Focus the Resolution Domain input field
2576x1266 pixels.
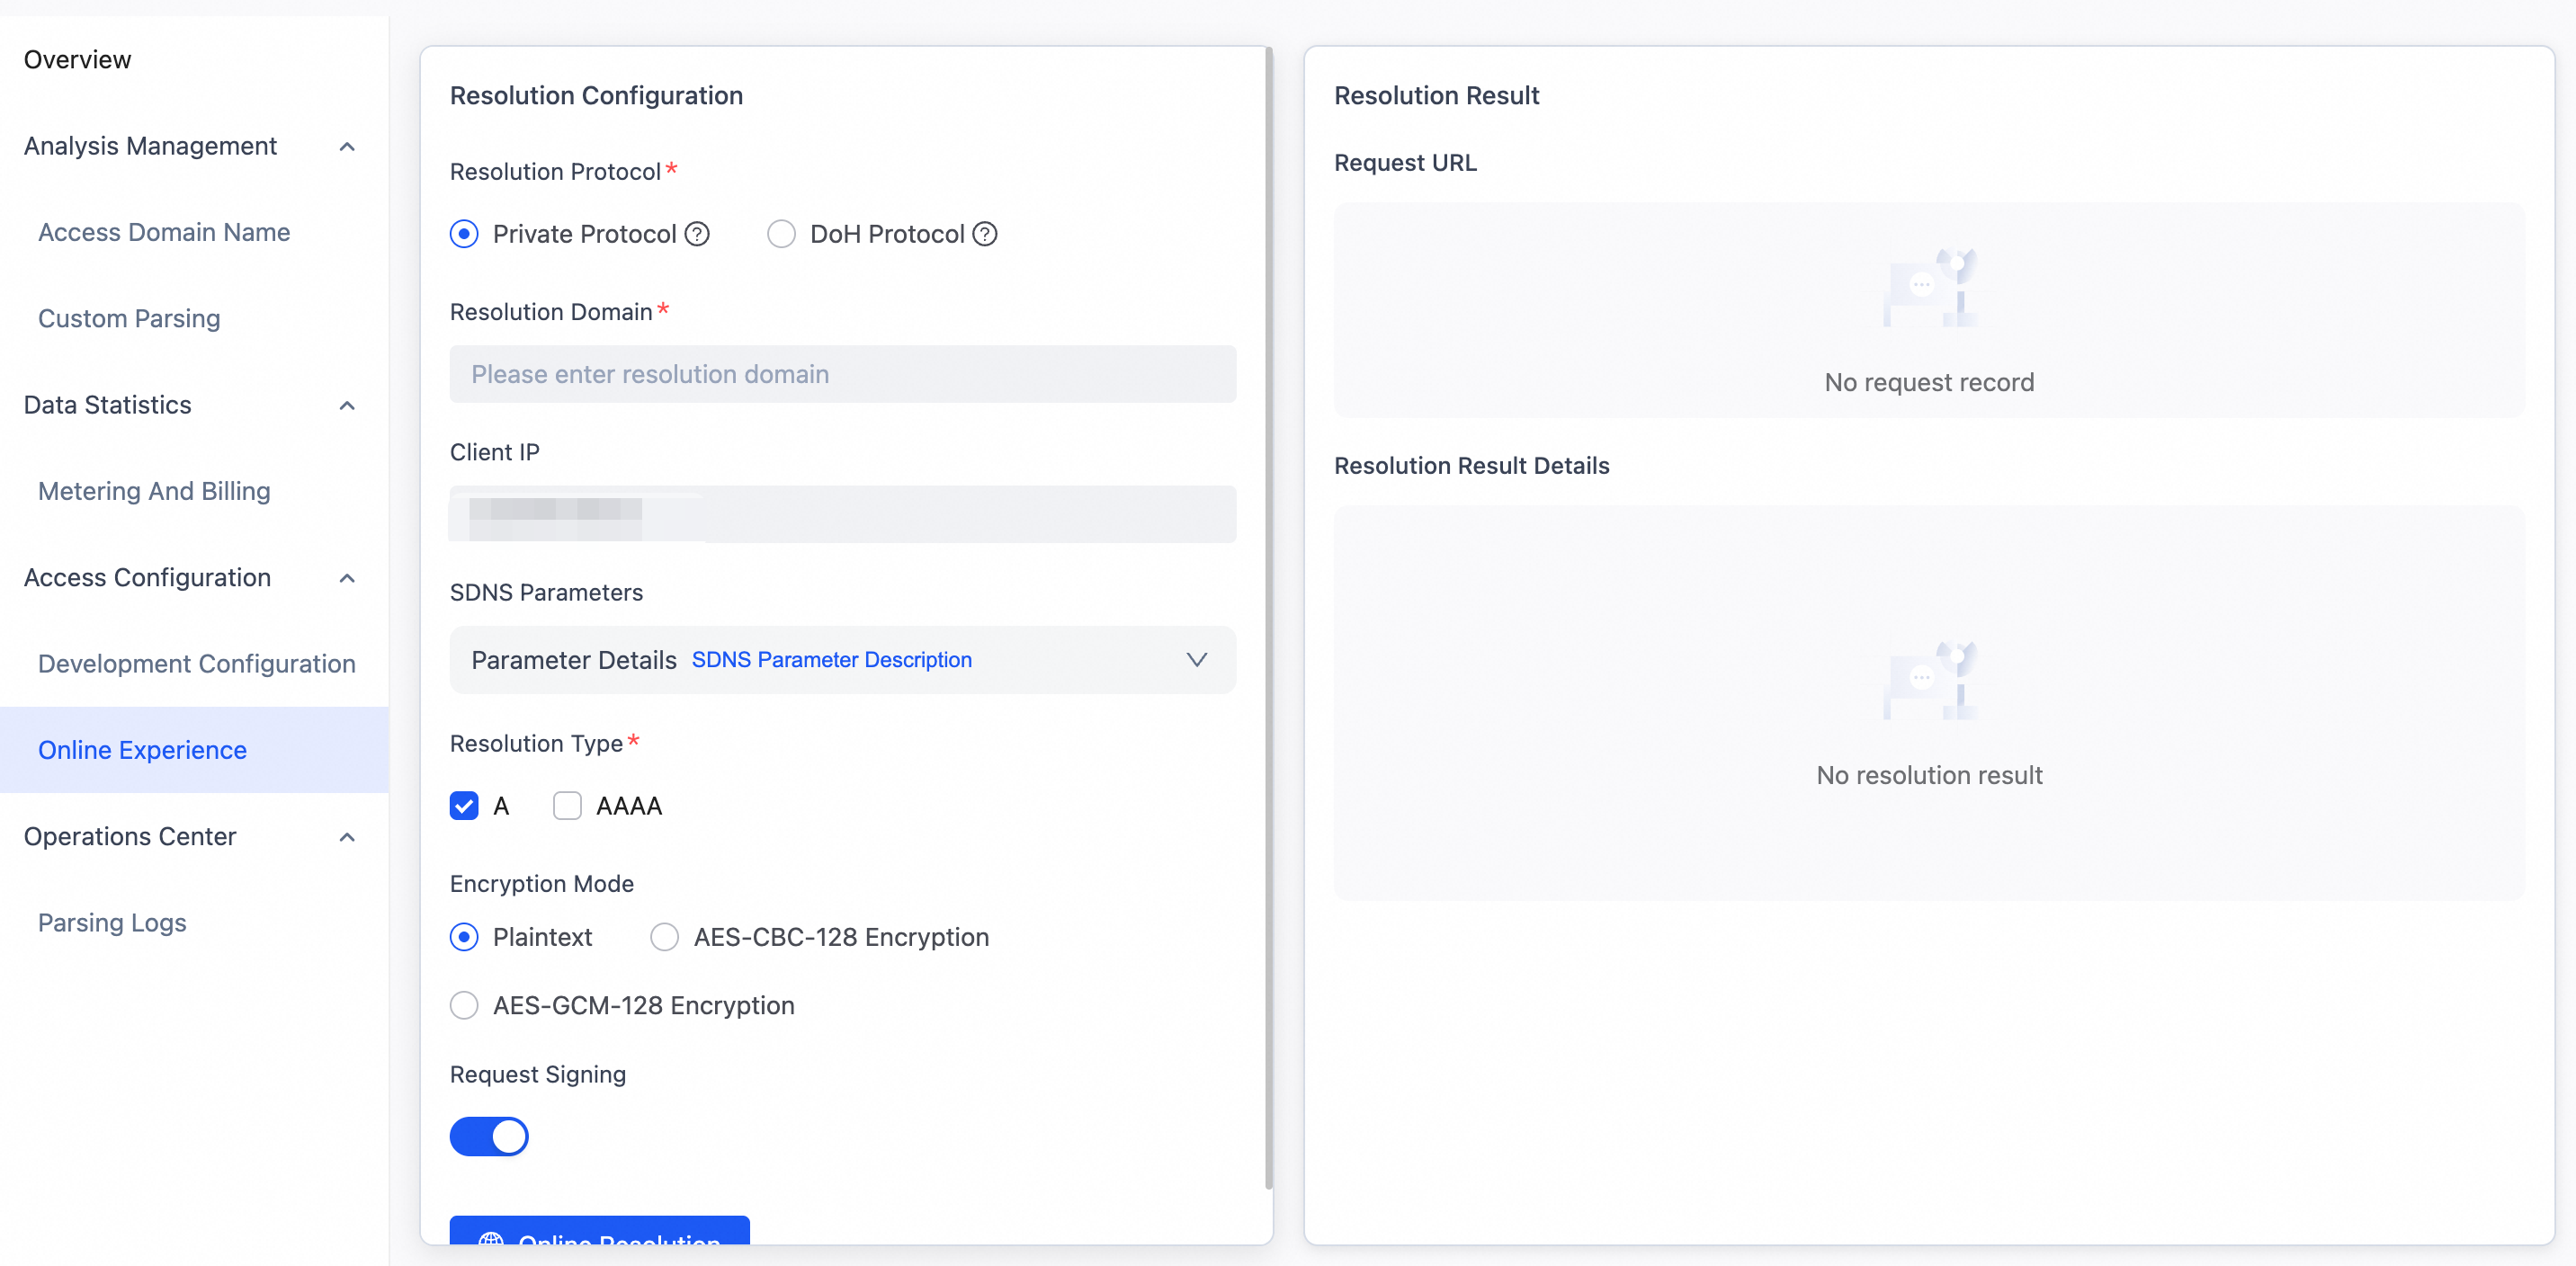click(x=842, y=374)
